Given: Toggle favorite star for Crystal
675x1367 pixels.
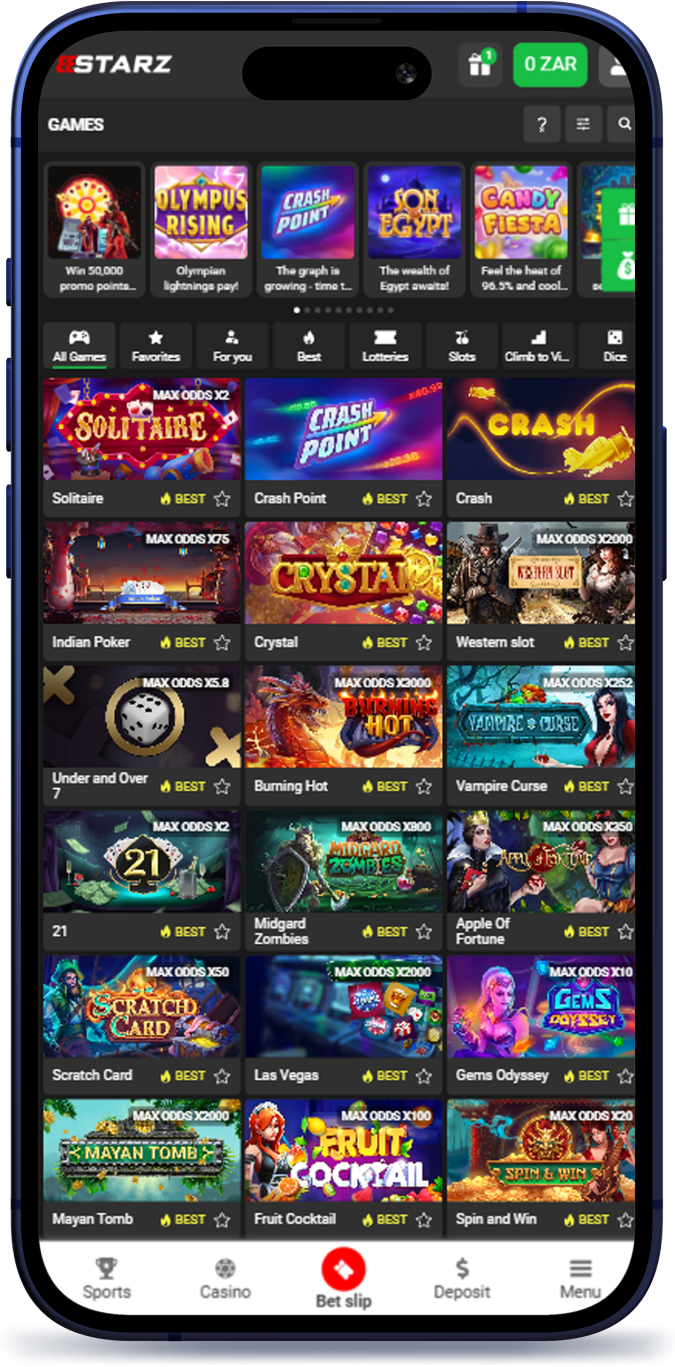Looking at the screenshot, I should 424,643.
